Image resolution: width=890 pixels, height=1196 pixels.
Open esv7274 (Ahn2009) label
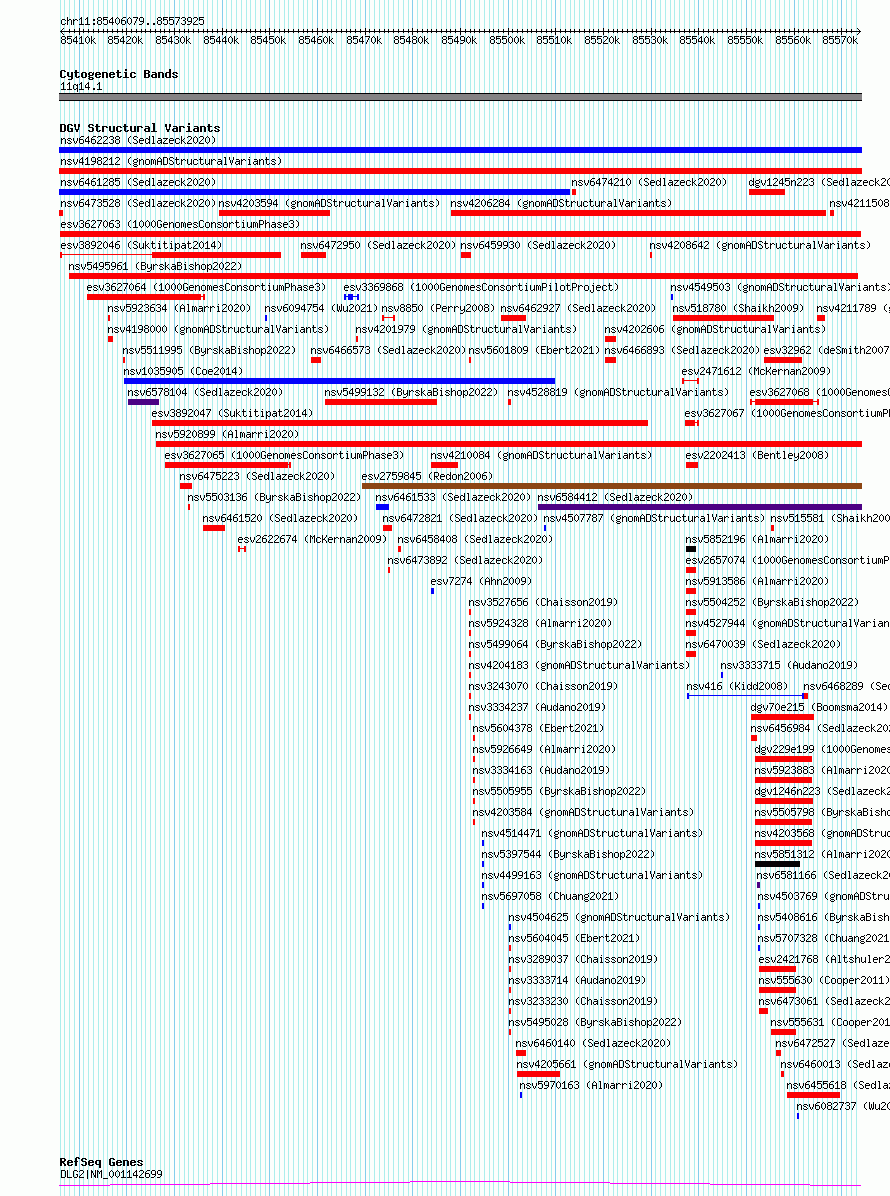(x=480, y=580)
